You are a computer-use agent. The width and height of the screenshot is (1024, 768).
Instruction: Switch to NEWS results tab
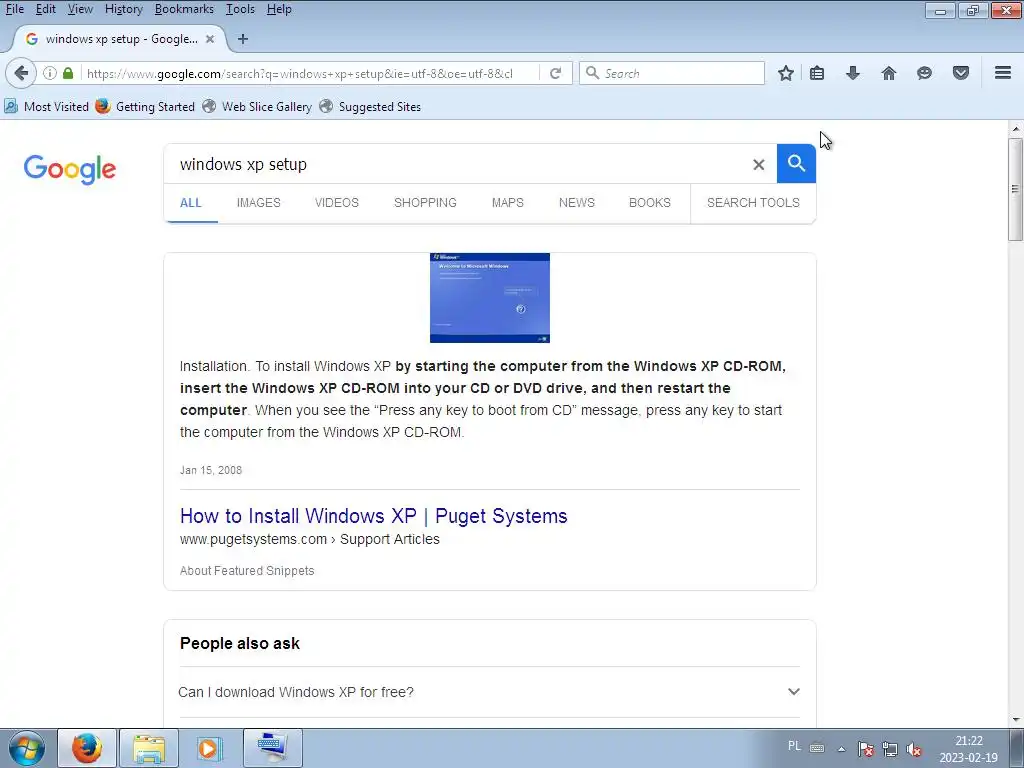(577, 202)
